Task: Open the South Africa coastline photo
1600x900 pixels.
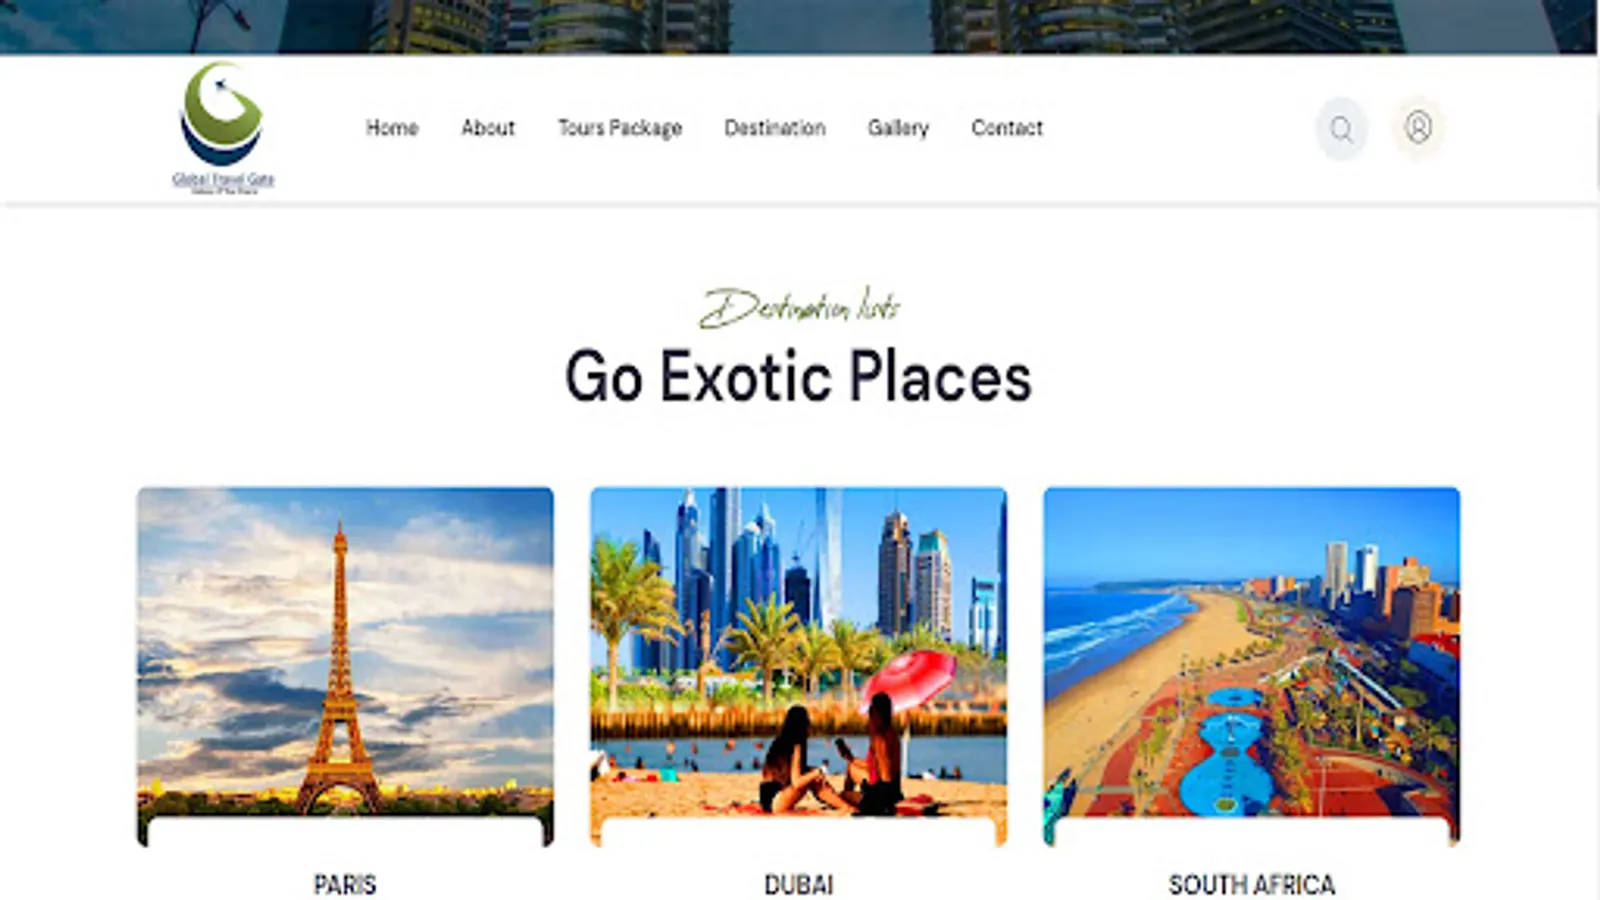Action: point(1252,666)
